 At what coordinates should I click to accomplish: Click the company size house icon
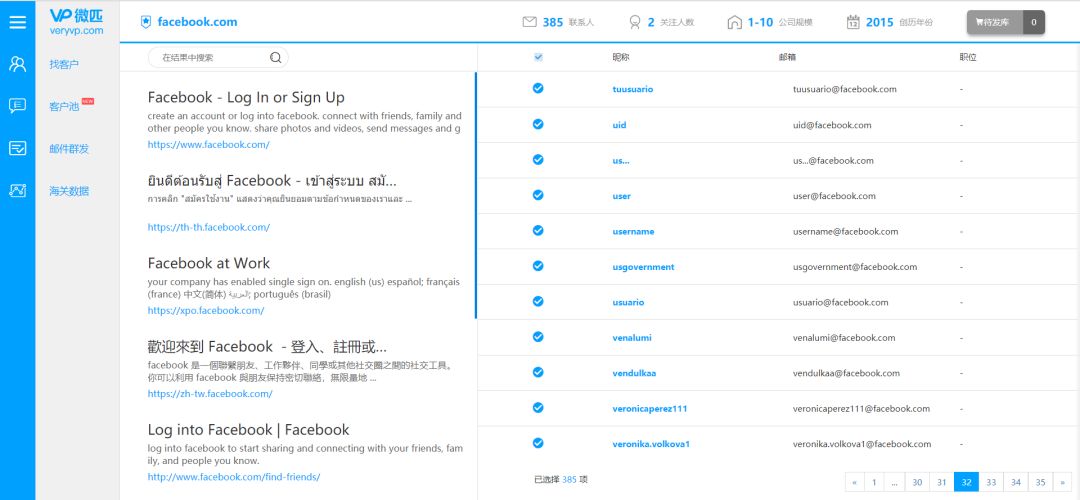click(x=734, y=22)
